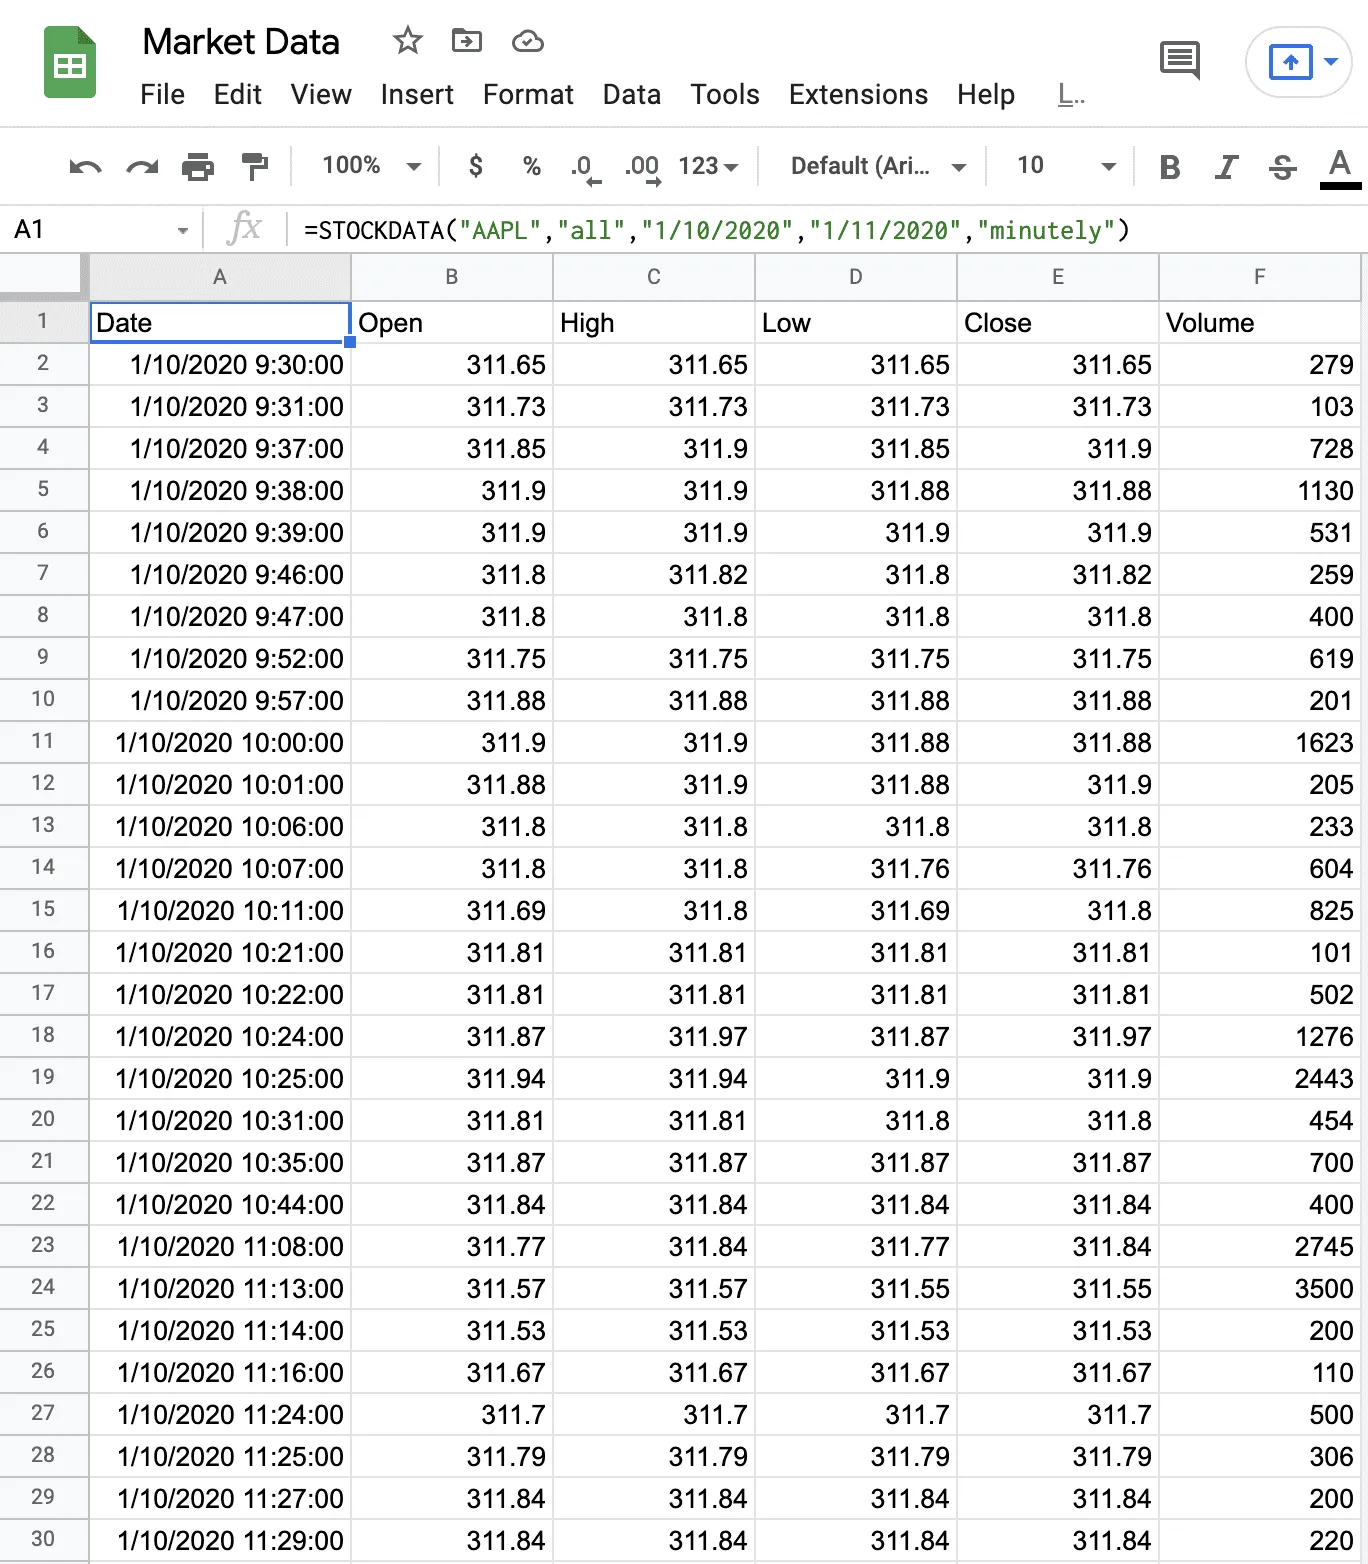
Task: Toggle strikethrough formatting
Action: coord(1282,167)
